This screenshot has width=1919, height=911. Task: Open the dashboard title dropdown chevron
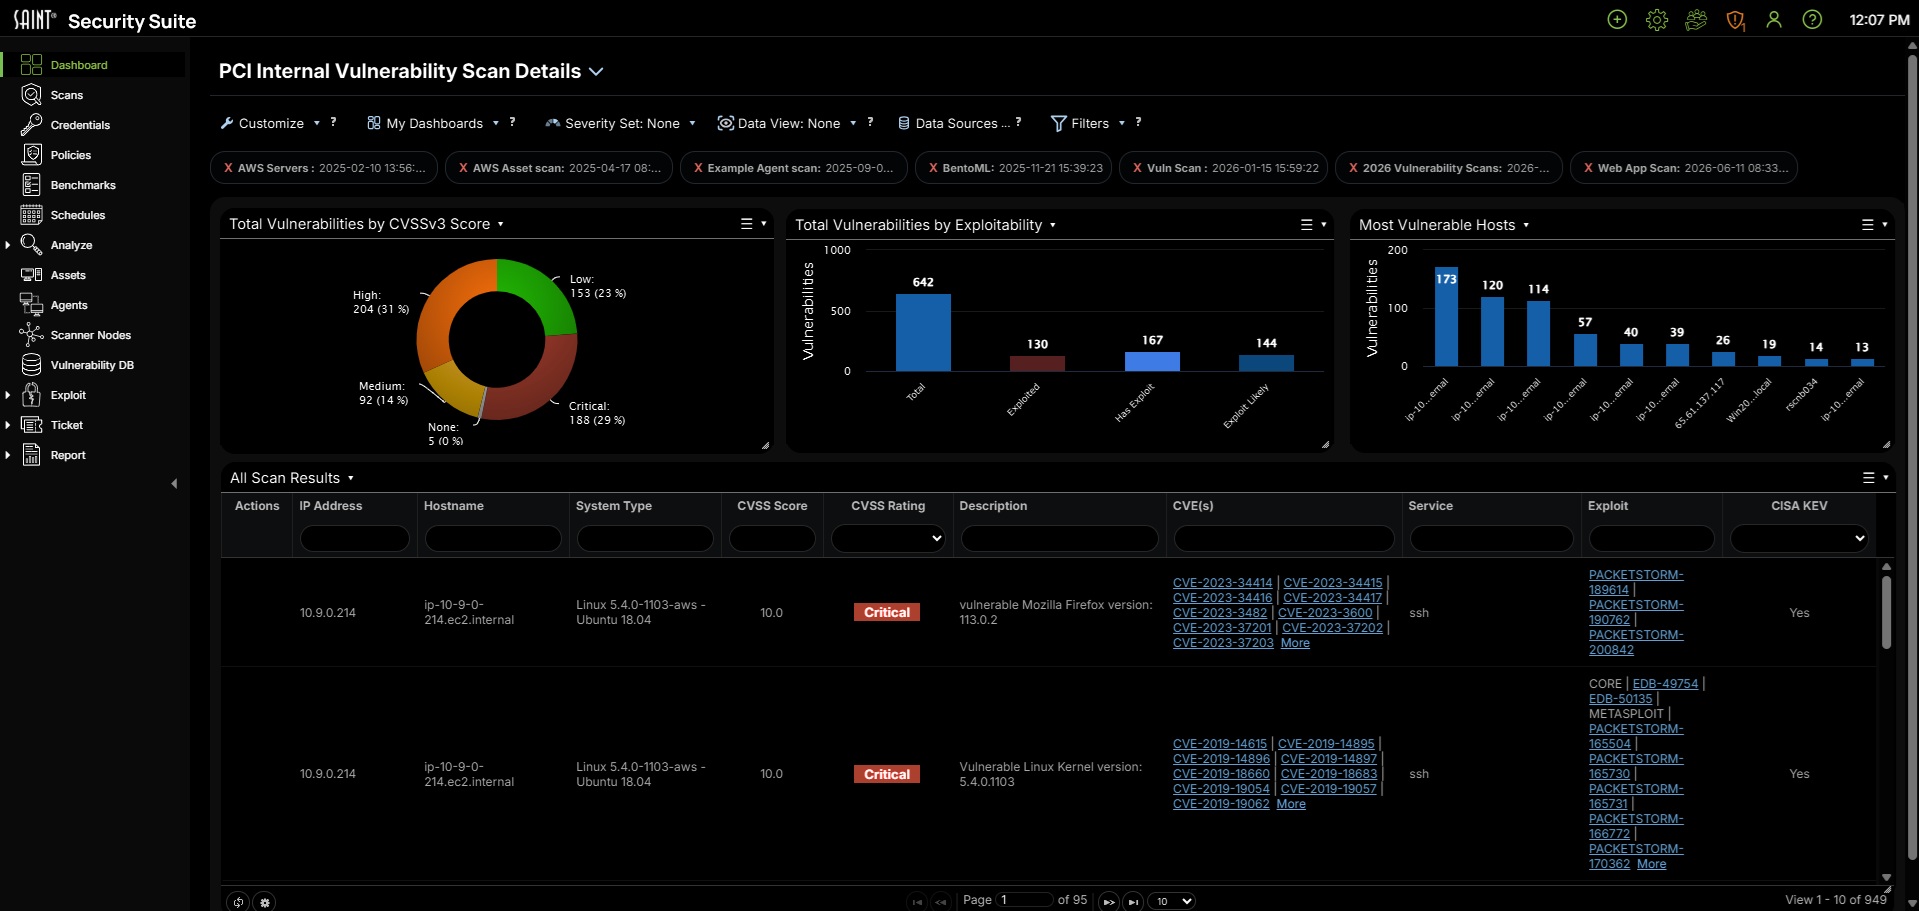click(596, 72)
